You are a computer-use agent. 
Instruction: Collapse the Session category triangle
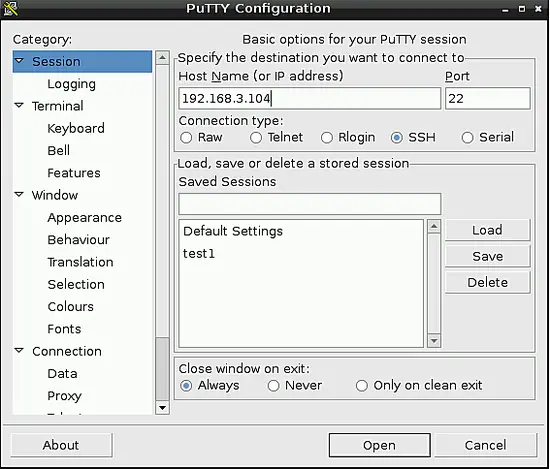19,61
